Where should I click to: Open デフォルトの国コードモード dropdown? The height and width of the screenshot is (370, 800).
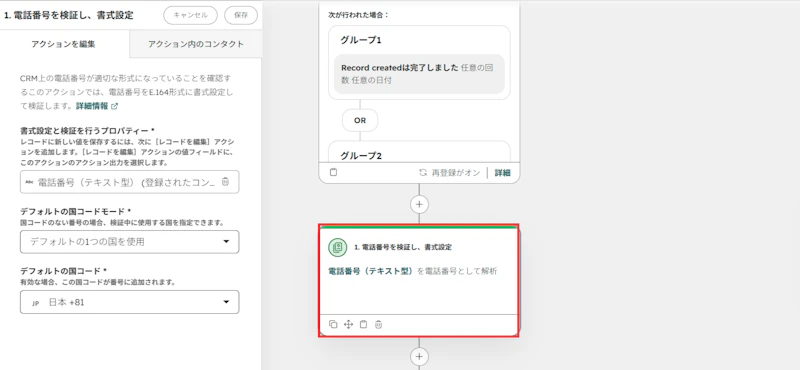coord(130,242)
